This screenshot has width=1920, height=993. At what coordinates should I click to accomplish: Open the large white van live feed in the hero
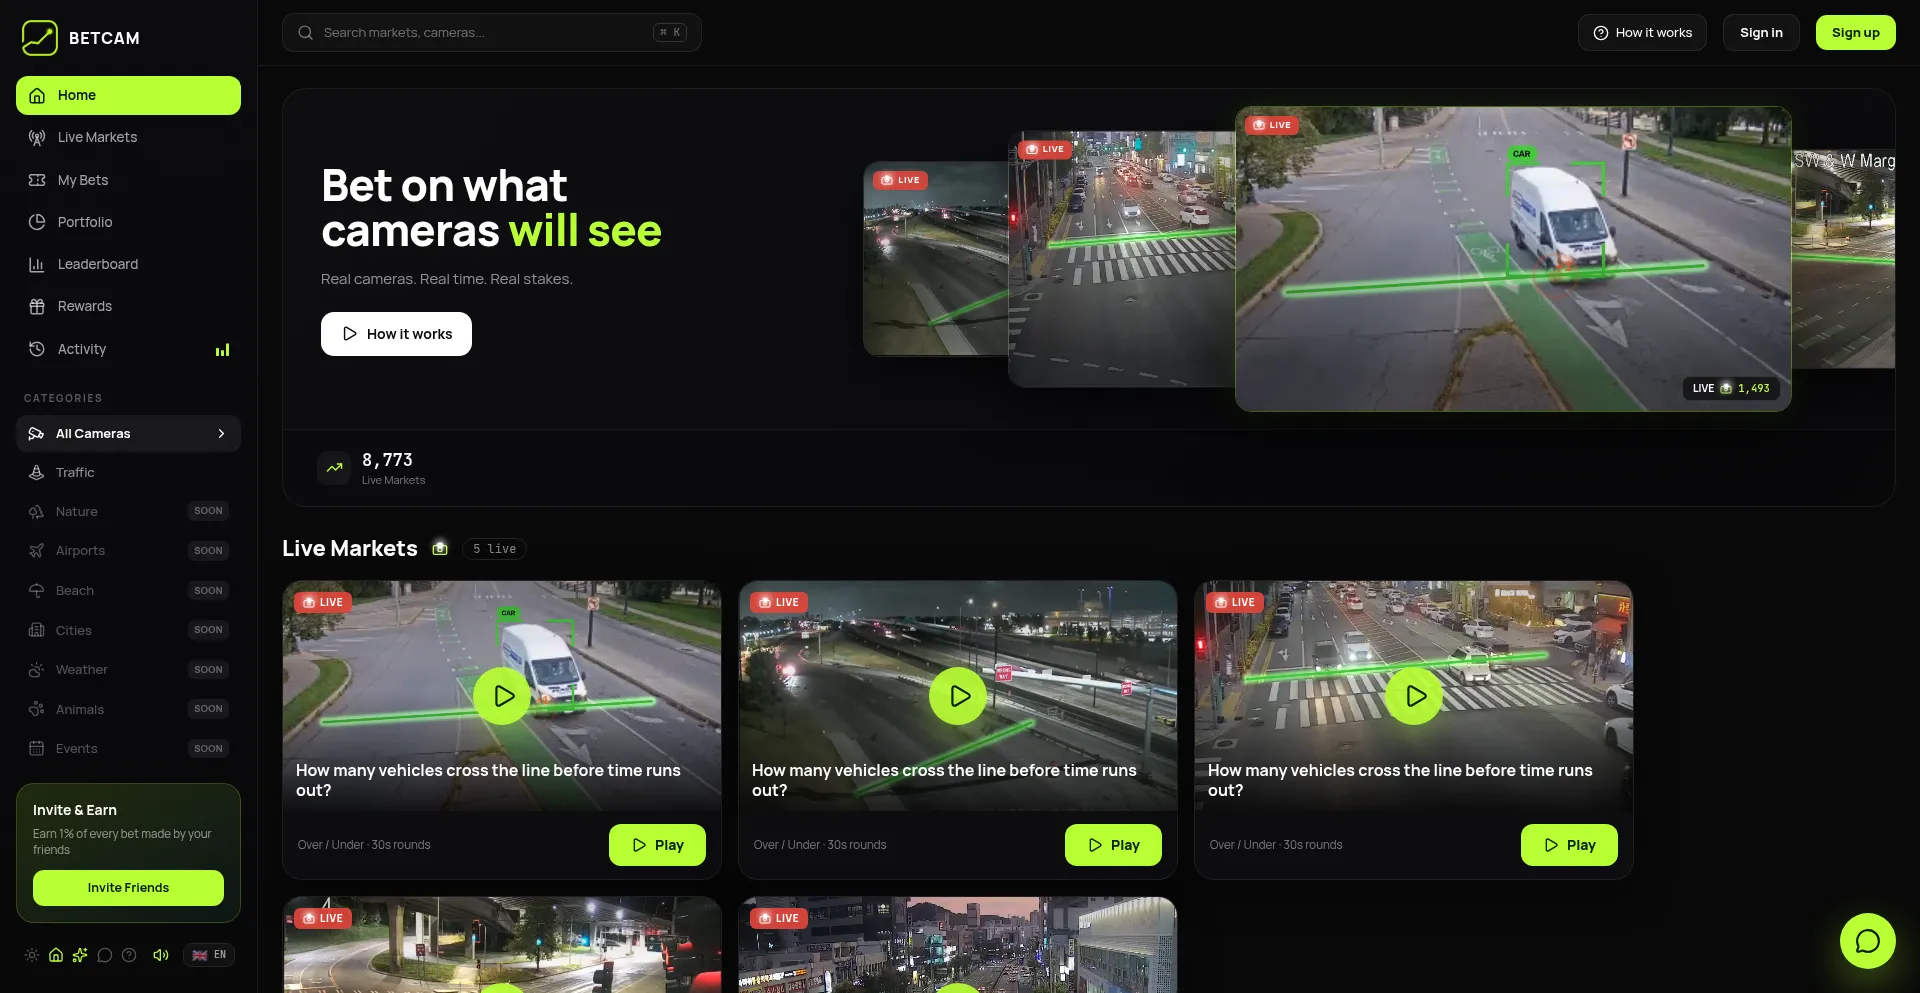[1513, 259]
